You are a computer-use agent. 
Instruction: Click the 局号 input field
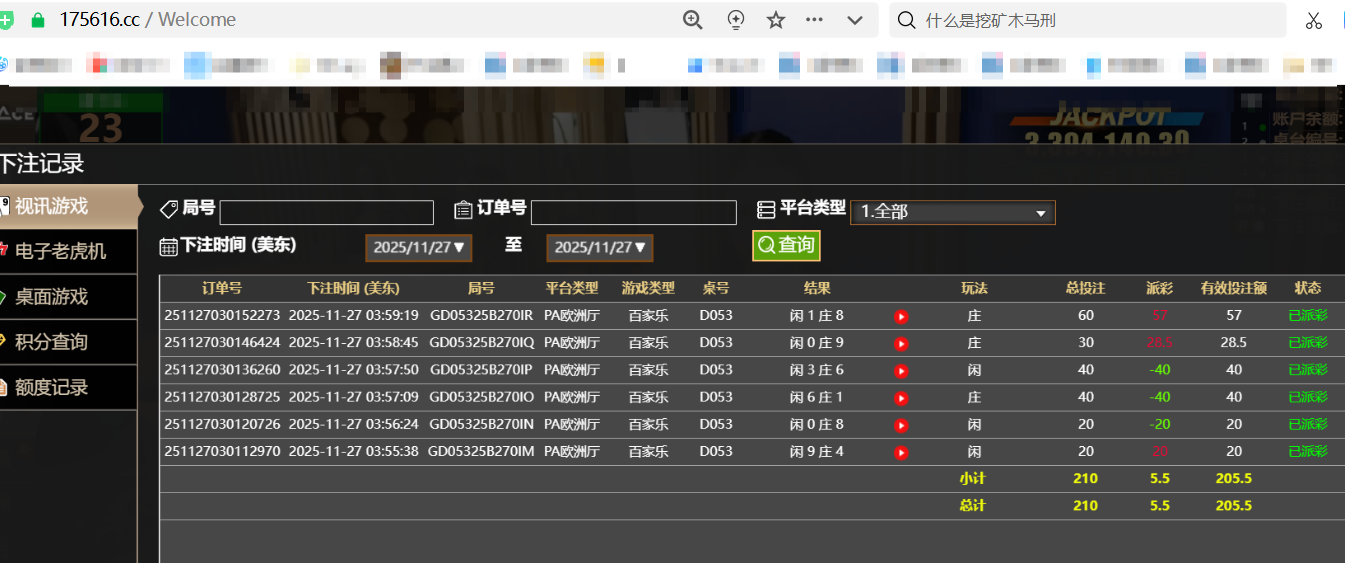point(326,212)
